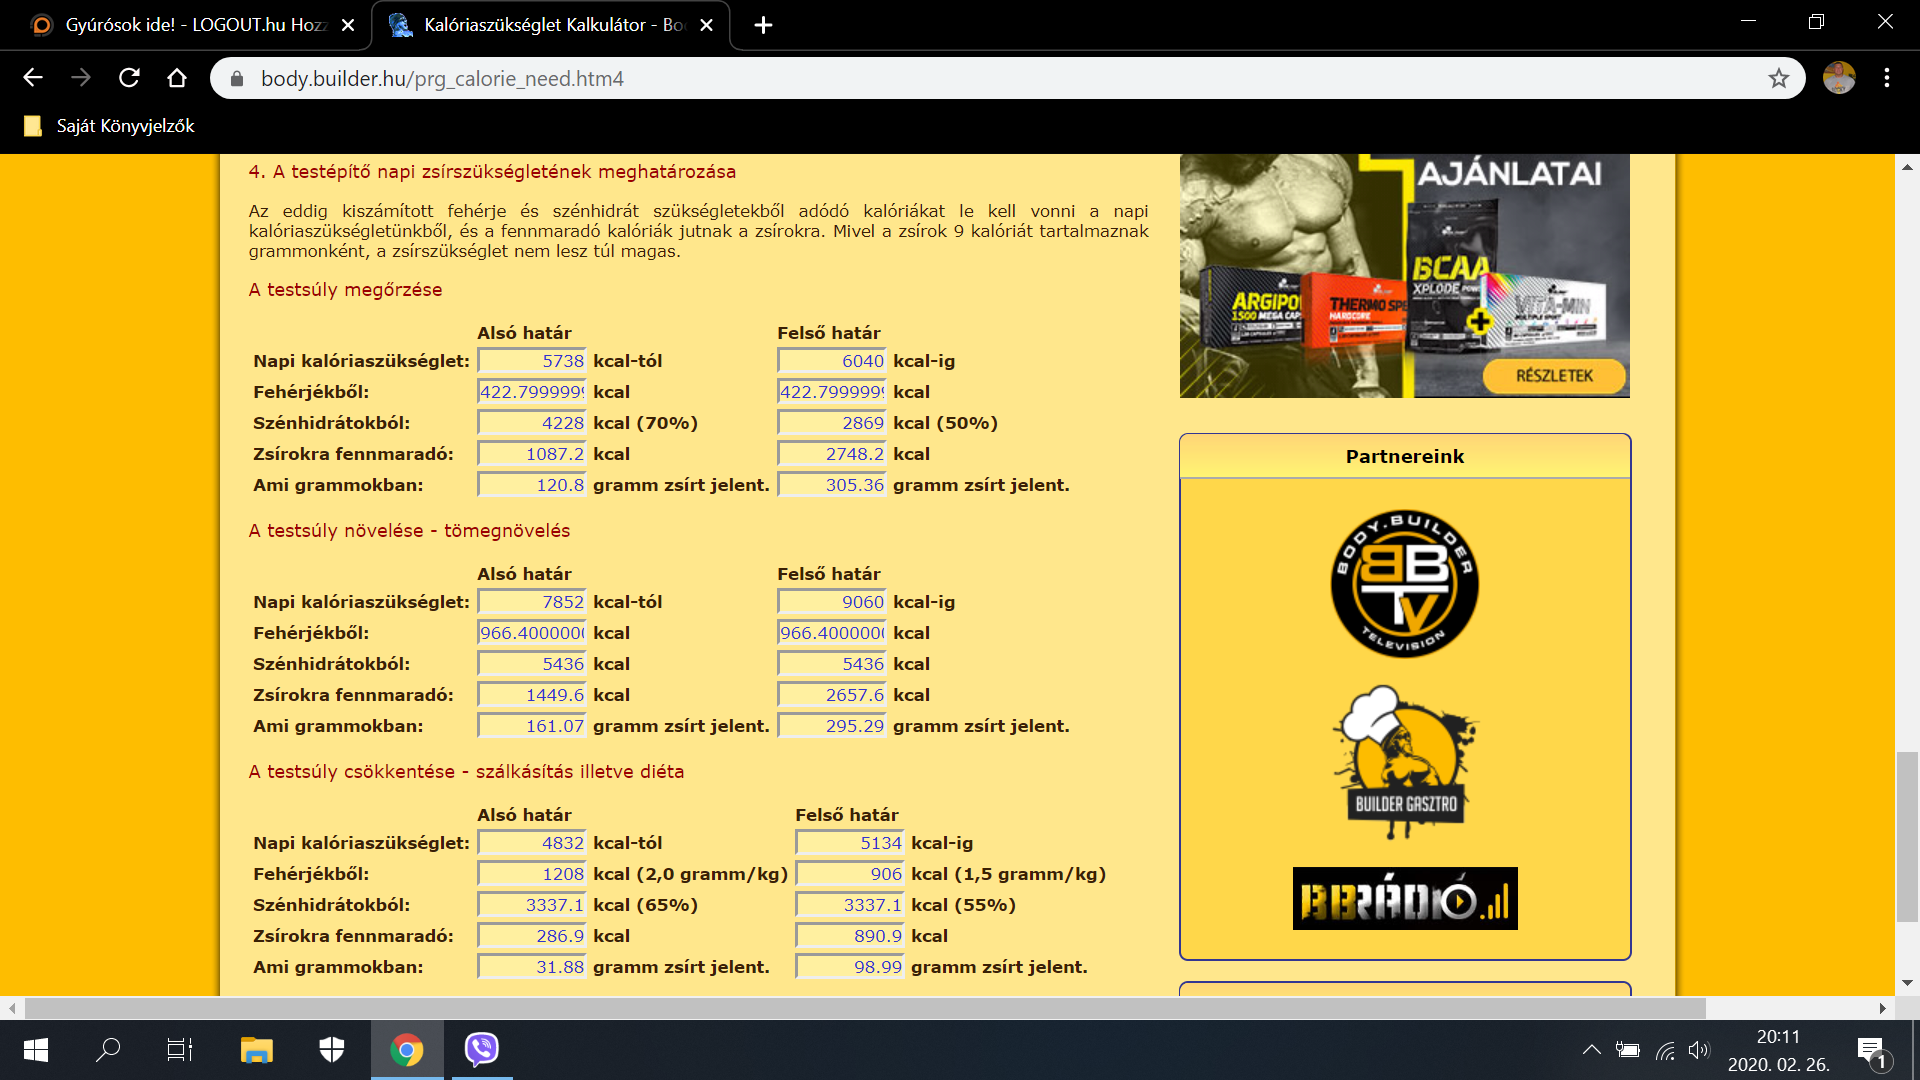Click the browser reload button
The width and height of the screenshot is (1920, 1080).
point(129,78)
